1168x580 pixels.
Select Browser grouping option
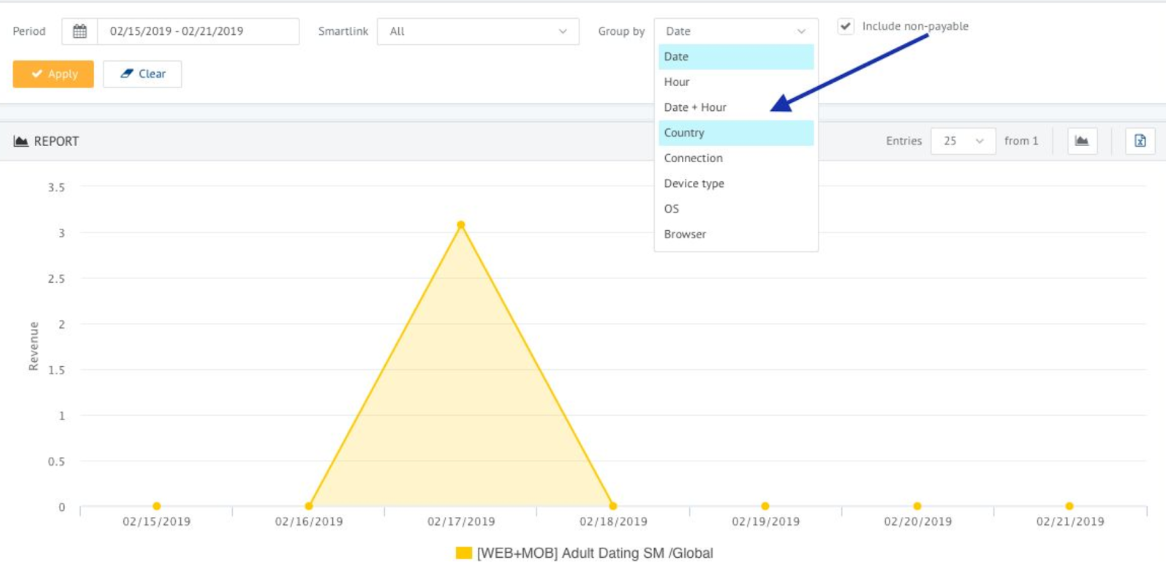(x=736, y=234)
